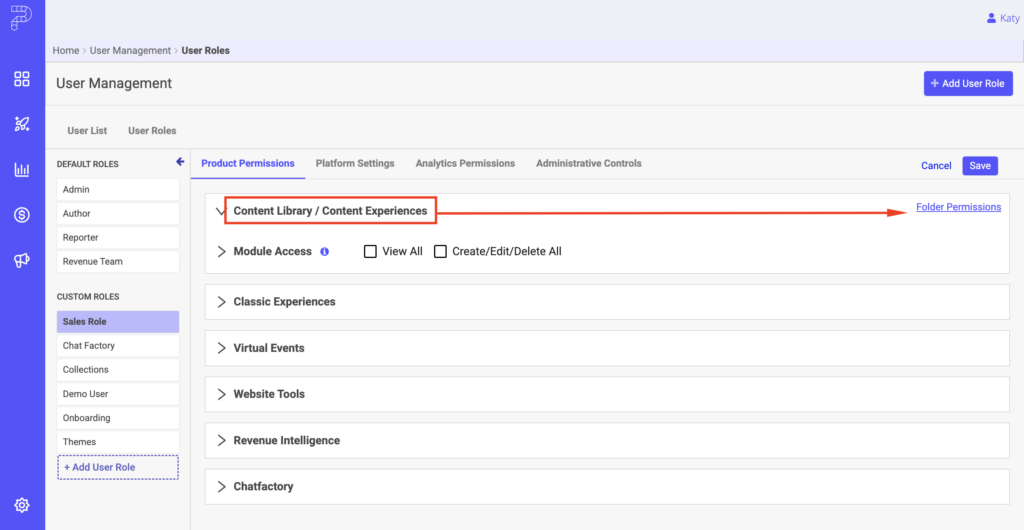Open the megaphone campaign icon
This screenshot has width=1024, height=530.
22,260
